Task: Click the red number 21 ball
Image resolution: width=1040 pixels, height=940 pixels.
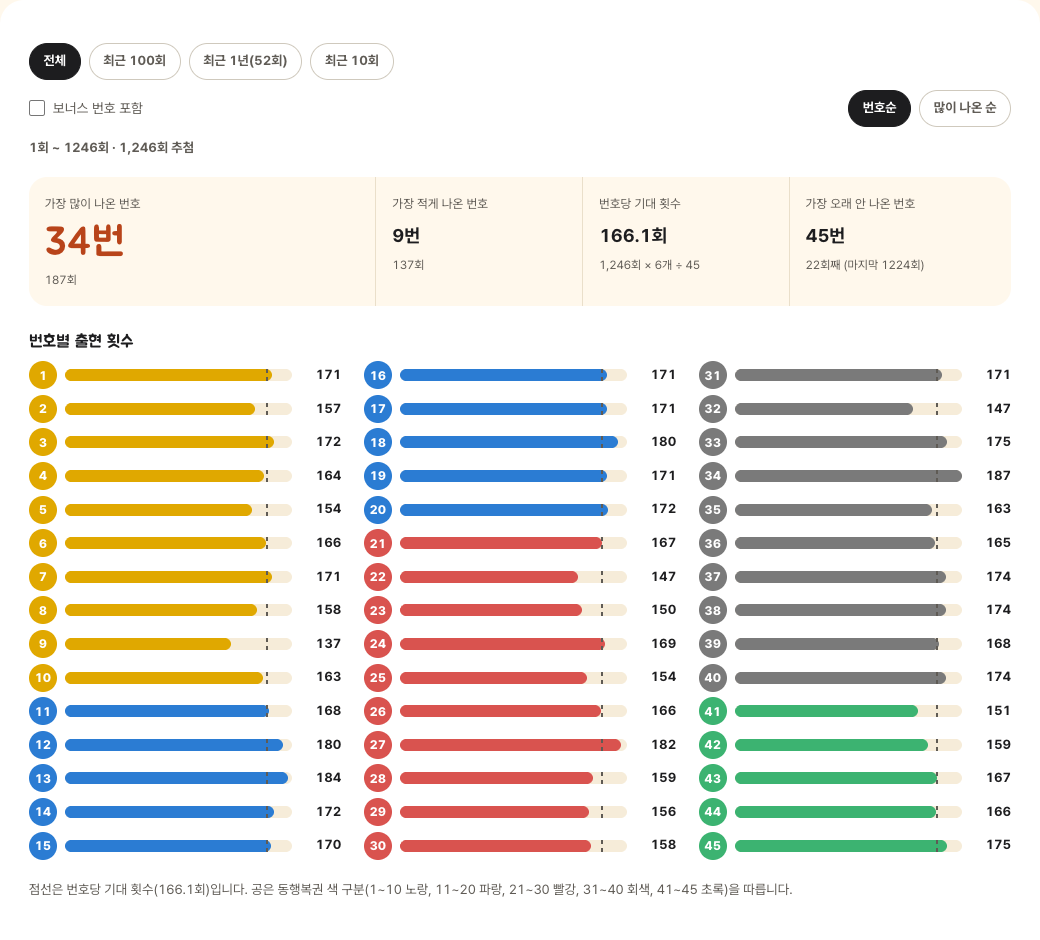Action: [x=378, y=543]
